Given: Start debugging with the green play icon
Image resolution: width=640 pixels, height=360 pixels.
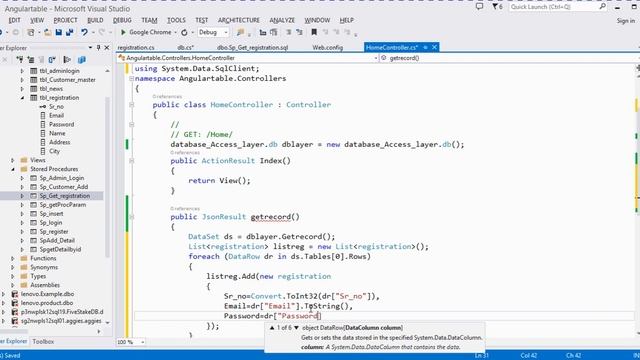Looking at the screenshot, I should click(123, 32).
